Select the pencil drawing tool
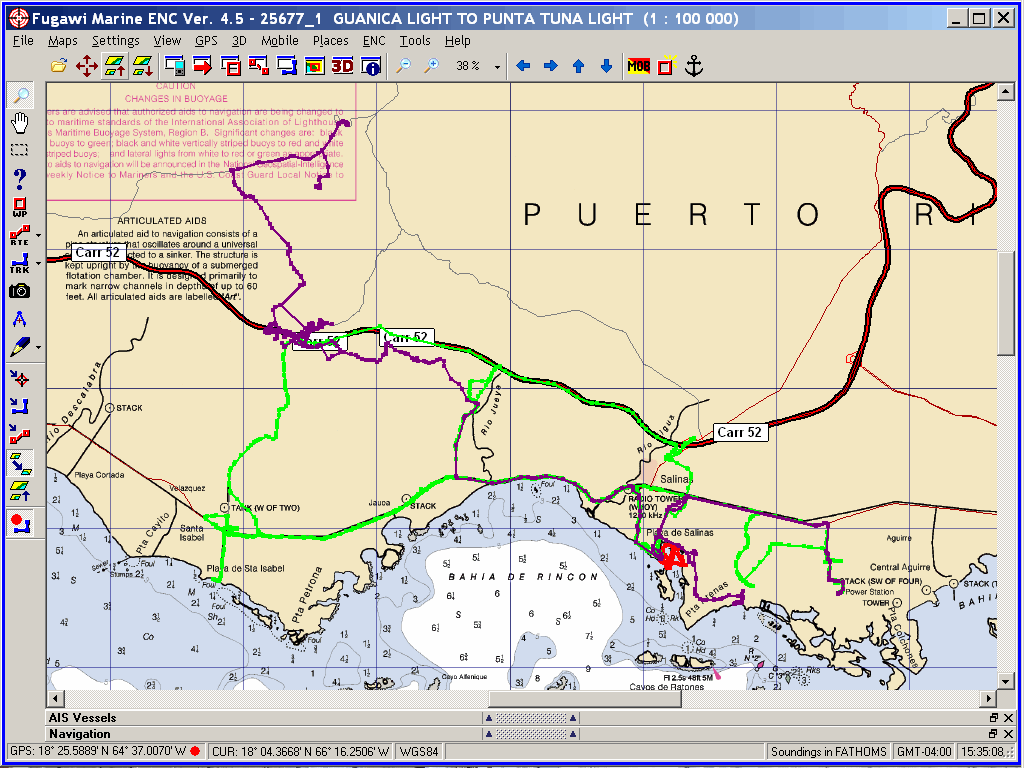 pyautogui.click(x=20, y=347)
